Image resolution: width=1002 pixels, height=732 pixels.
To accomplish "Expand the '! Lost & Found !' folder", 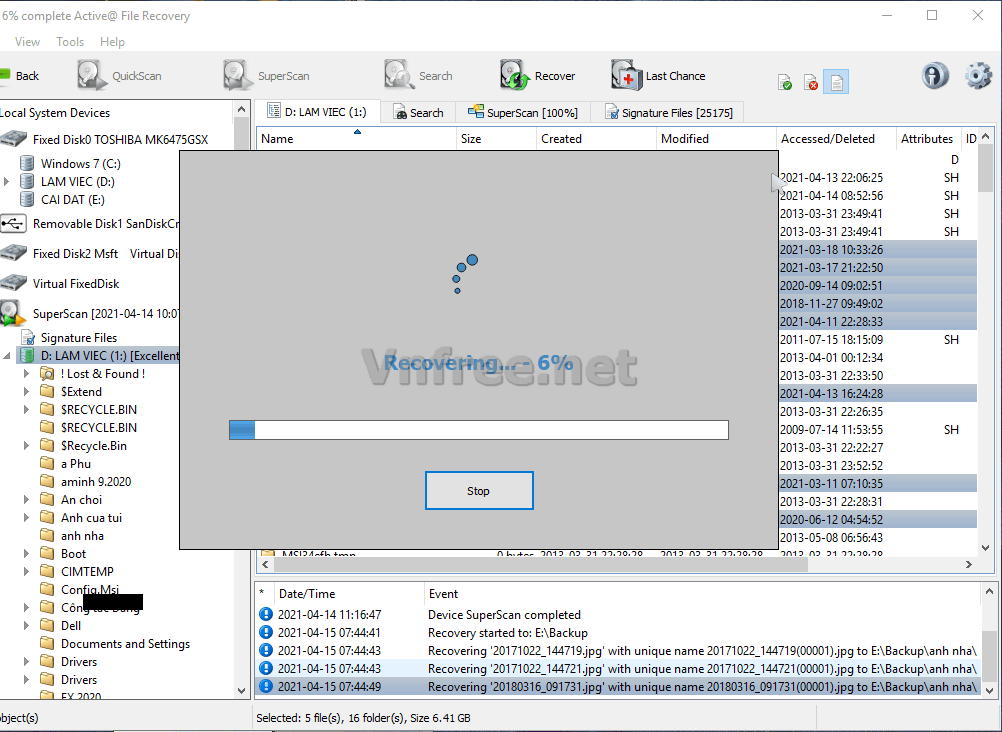I will coord(27,374).
